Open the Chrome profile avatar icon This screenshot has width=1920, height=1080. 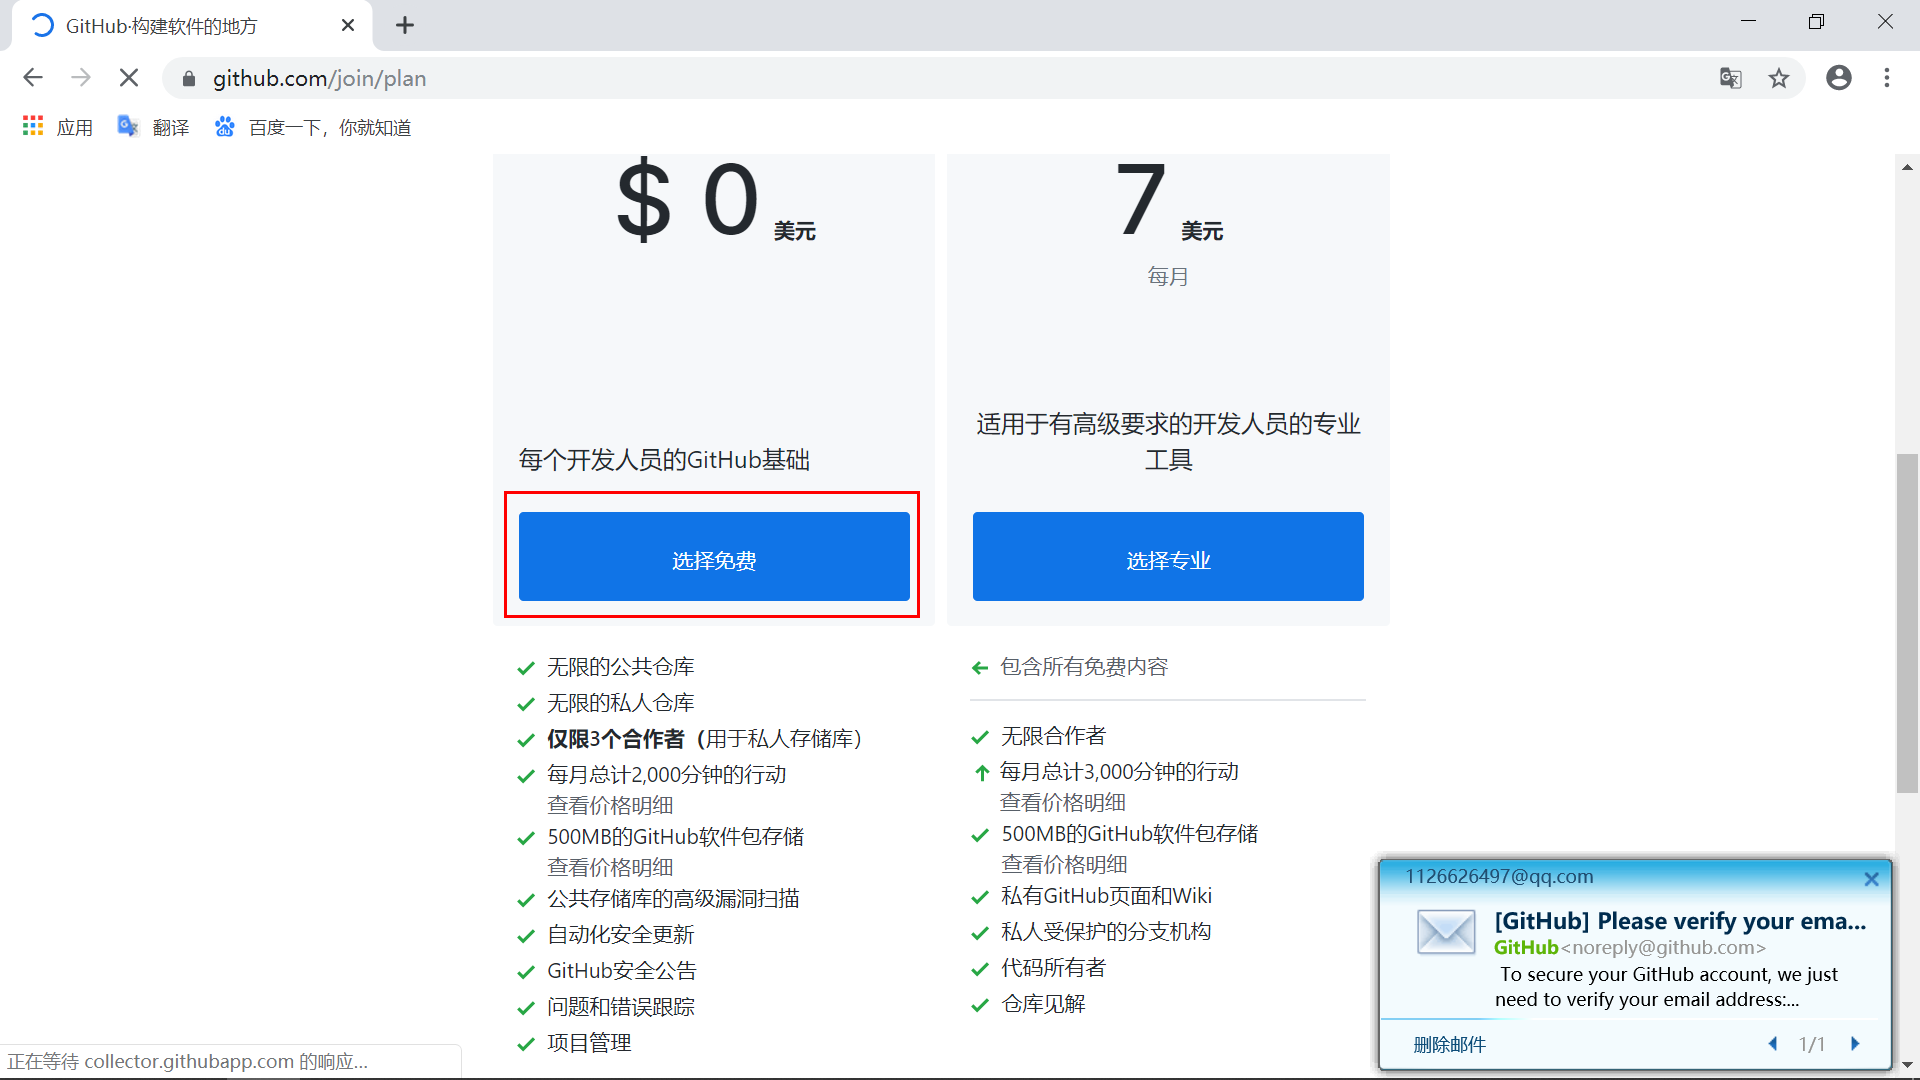click(x=1838, y=78)
